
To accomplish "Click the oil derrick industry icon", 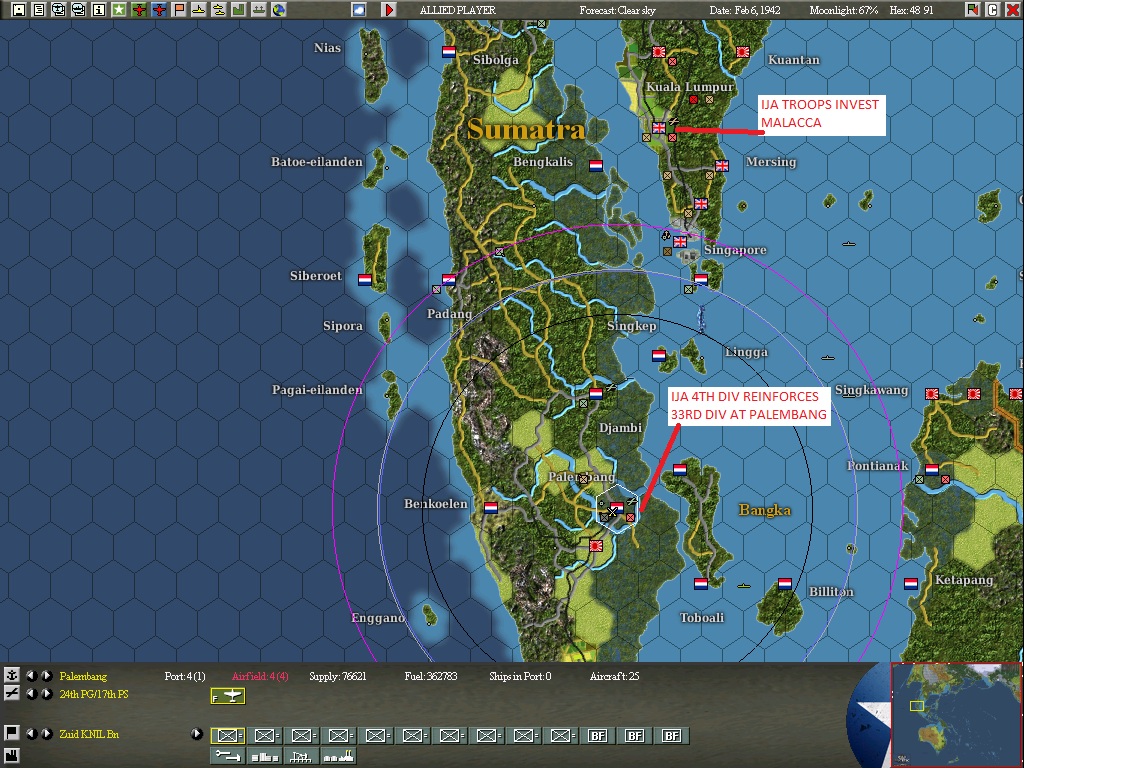I will coord(301,756).
